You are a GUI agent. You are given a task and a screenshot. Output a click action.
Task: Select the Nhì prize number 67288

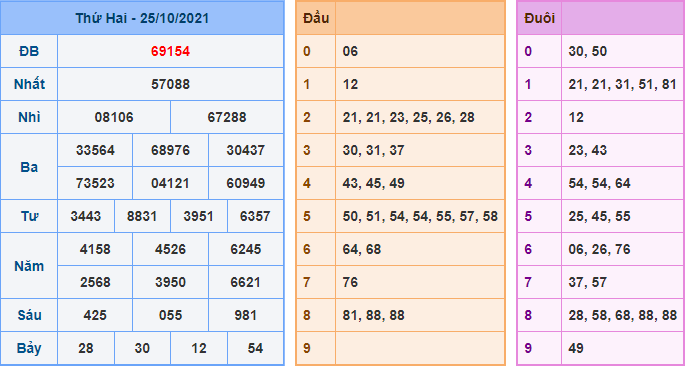click(227, 117)
